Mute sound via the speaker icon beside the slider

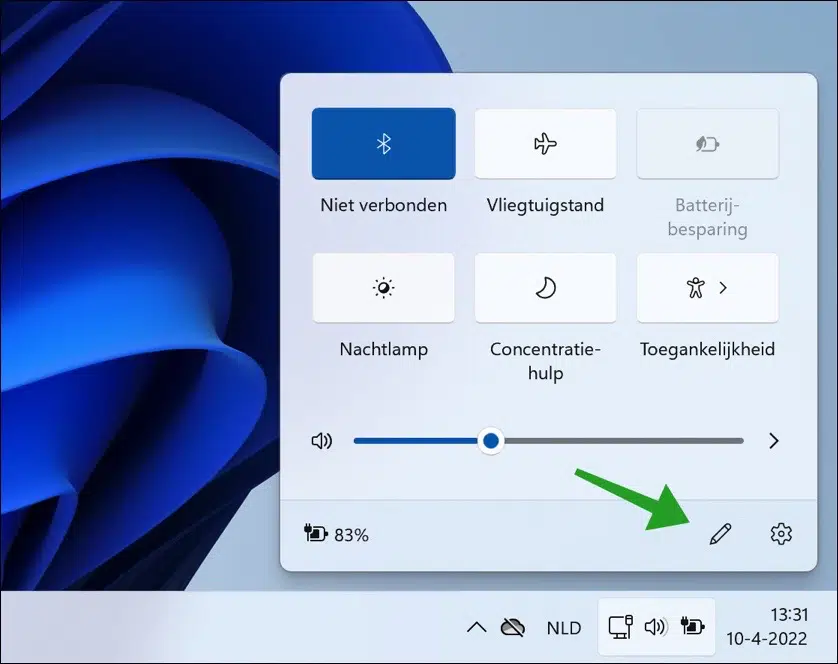pyautogui.click(x=322, y=441)
